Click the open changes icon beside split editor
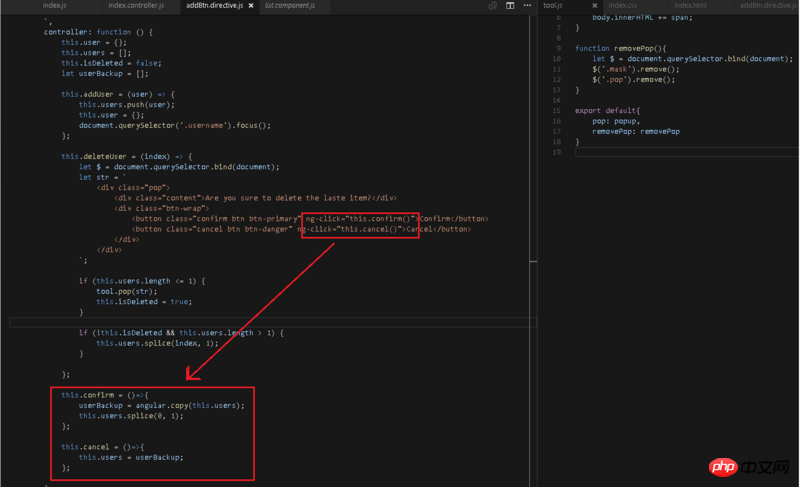The height and width of the screenshot is (487, 800). point(492,6)
